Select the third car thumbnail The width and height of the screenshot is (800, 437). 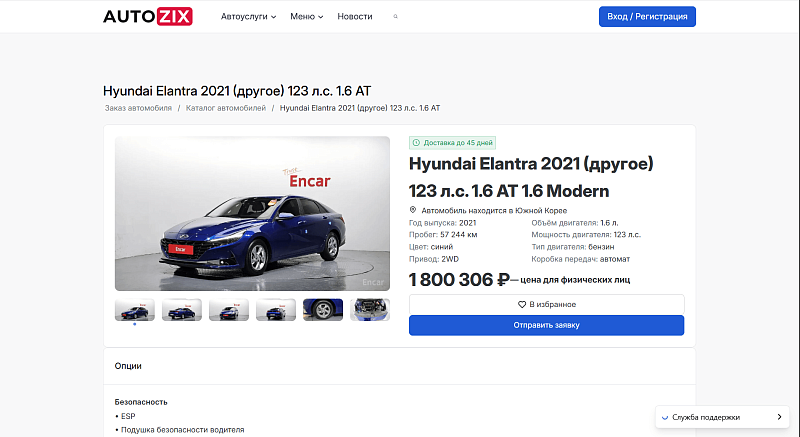(x=229, y=310)
